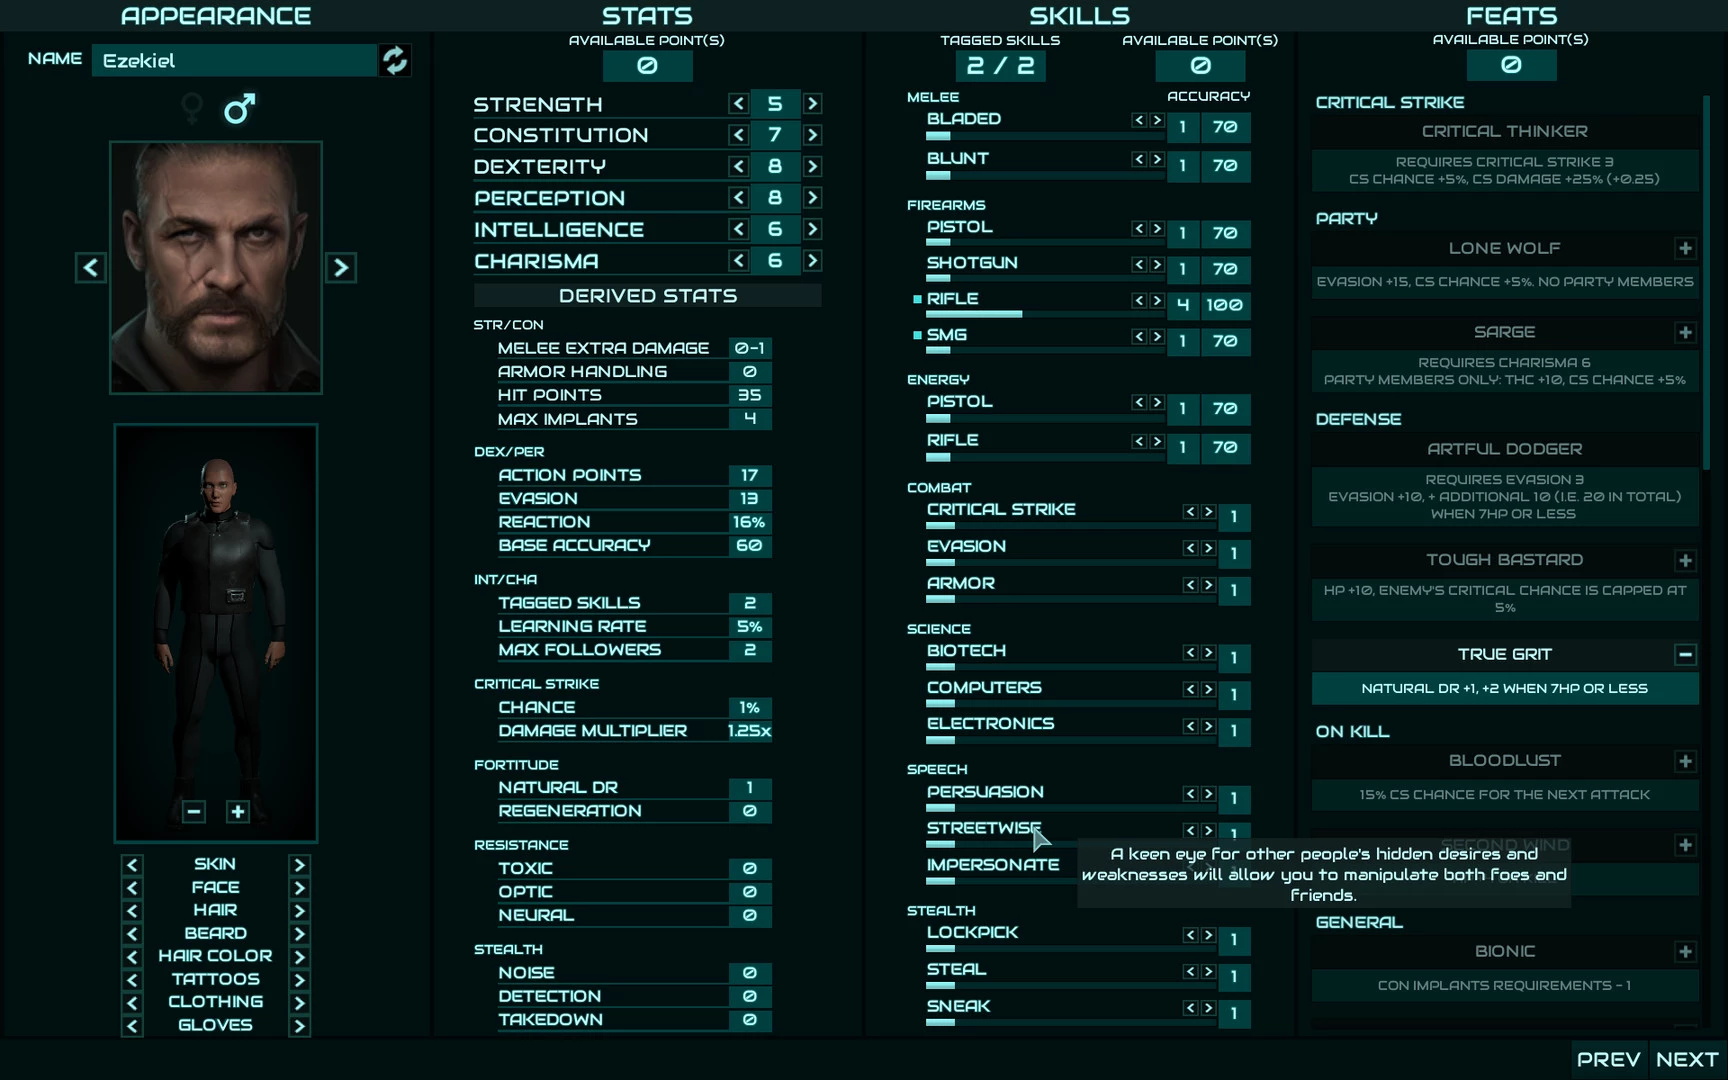Viewport: 1728px width, 1080px height.
Task: Decrease the Perception stat
Action: pyautogui.click(x=739, y=198)
